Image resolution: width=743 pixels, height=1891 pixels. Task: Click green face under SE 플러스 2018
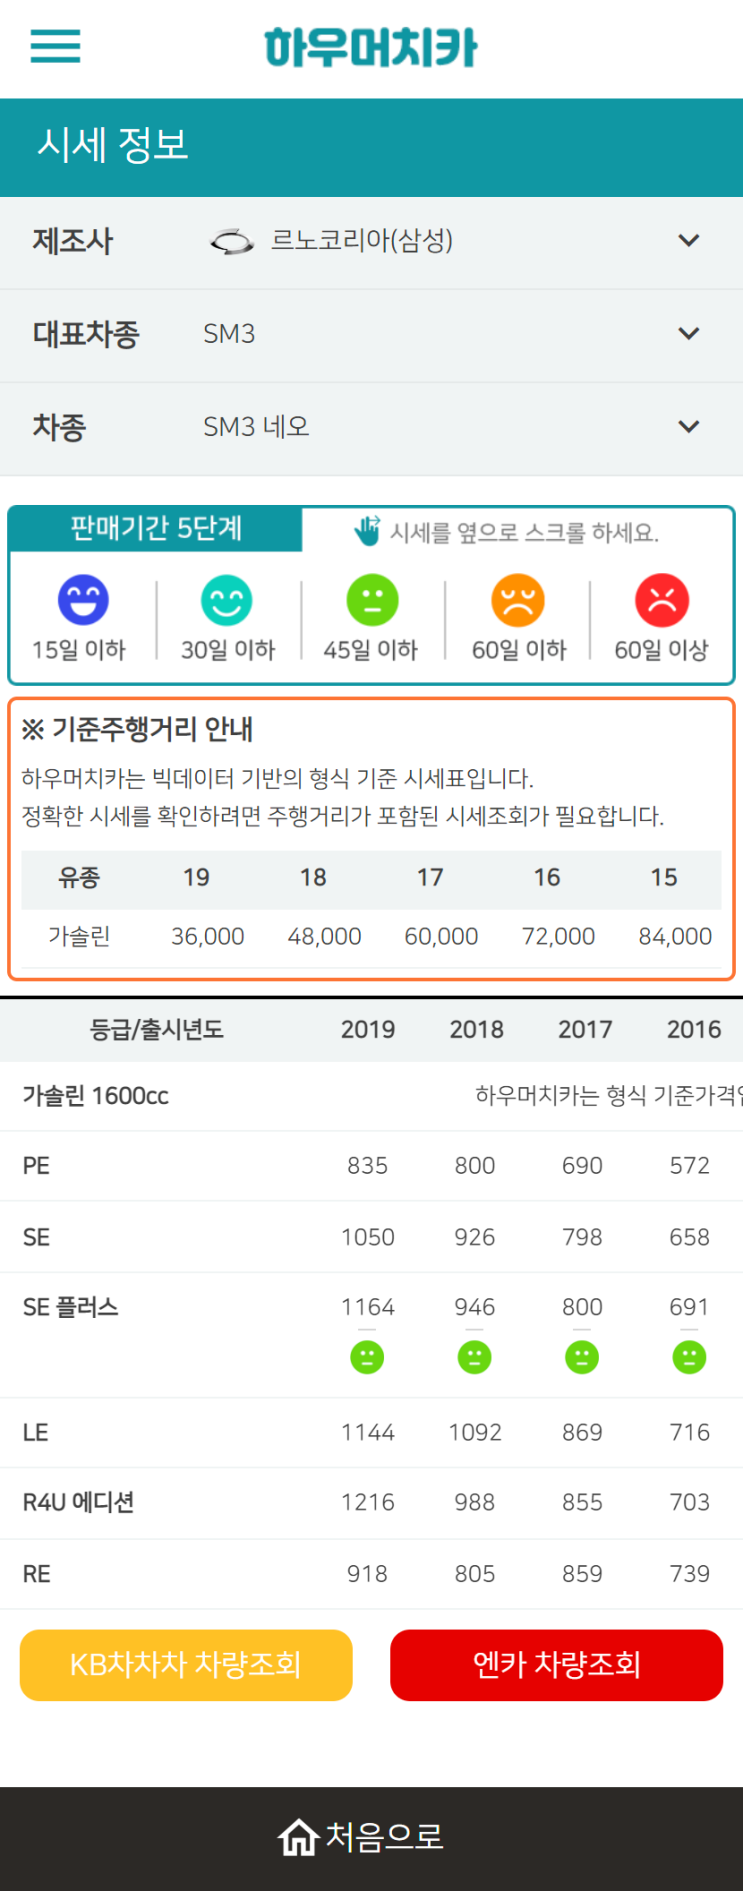coord(474,1357)
